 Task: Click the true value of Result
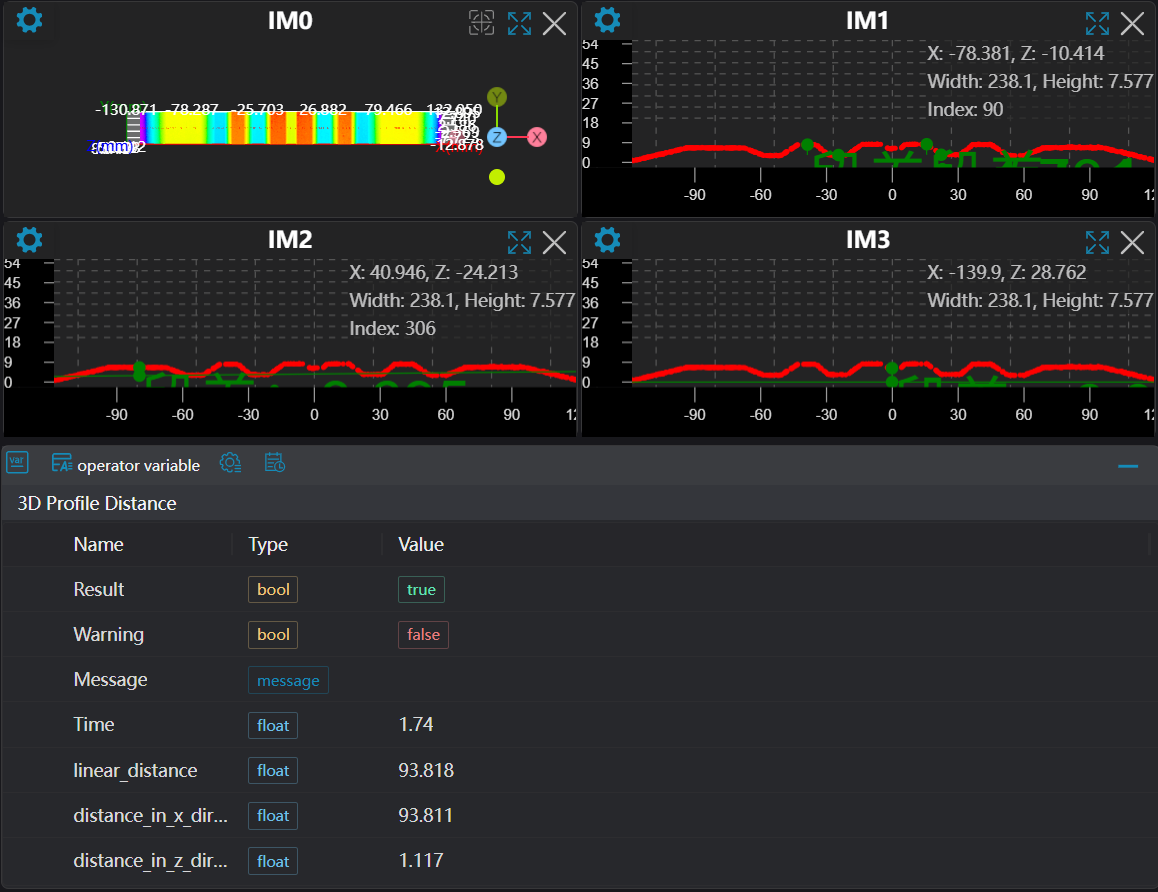point(421,590)
